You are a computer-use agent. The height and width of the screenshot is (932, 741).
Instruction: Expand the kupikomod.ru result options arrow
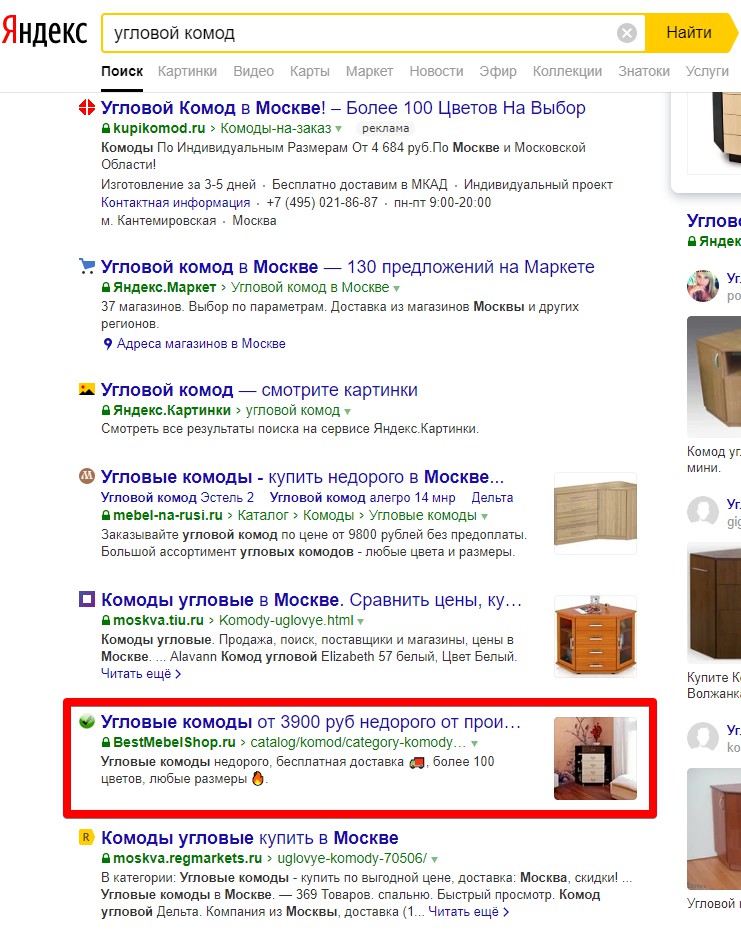(x=339, y=128)
